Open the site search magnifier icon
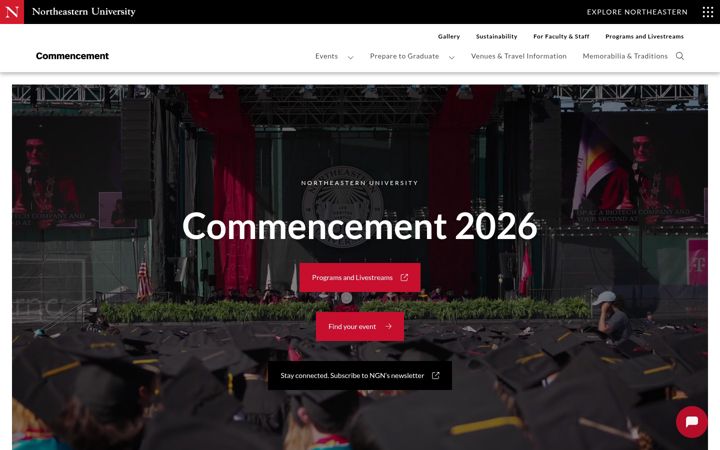720x450 pixels. point(680,56)
